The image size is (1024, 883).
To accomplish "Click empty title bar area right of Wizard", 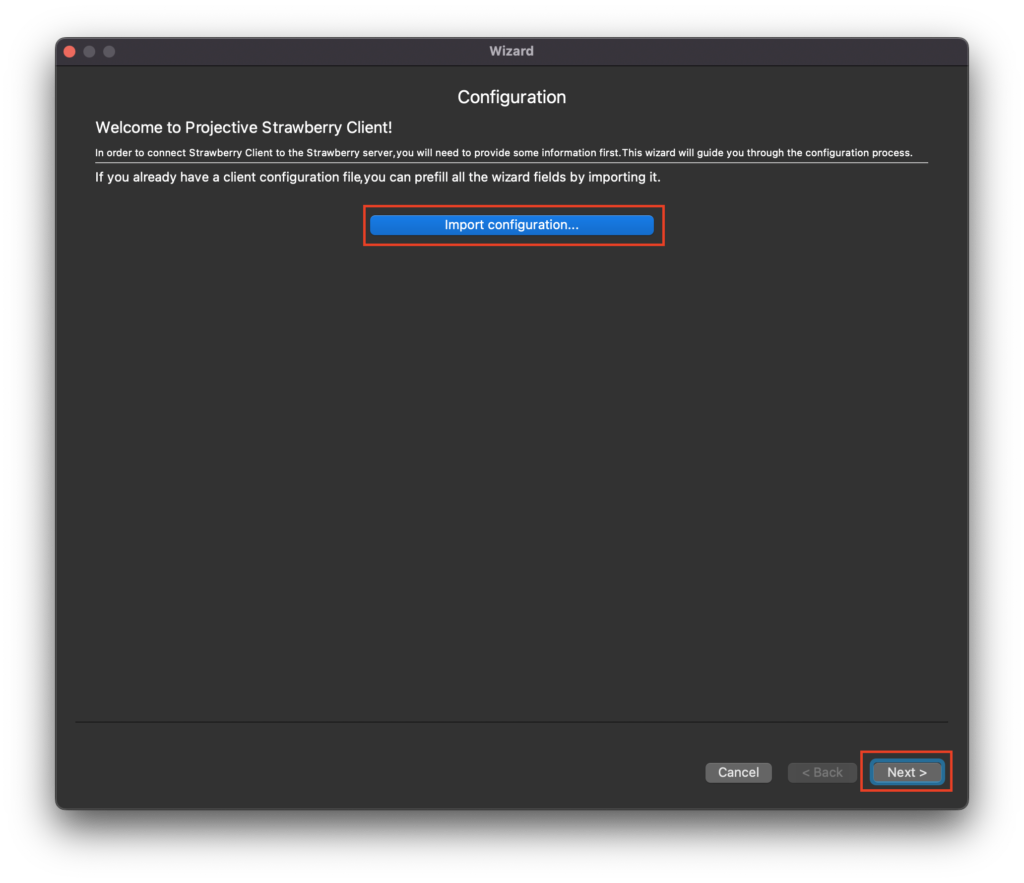I will tap(750, 51).
